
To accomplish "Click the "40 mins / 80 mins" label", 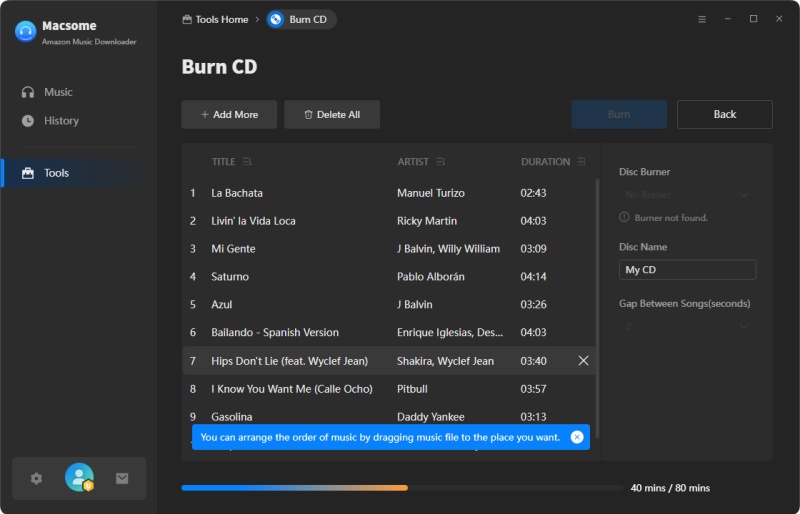I will click(670, 488).
